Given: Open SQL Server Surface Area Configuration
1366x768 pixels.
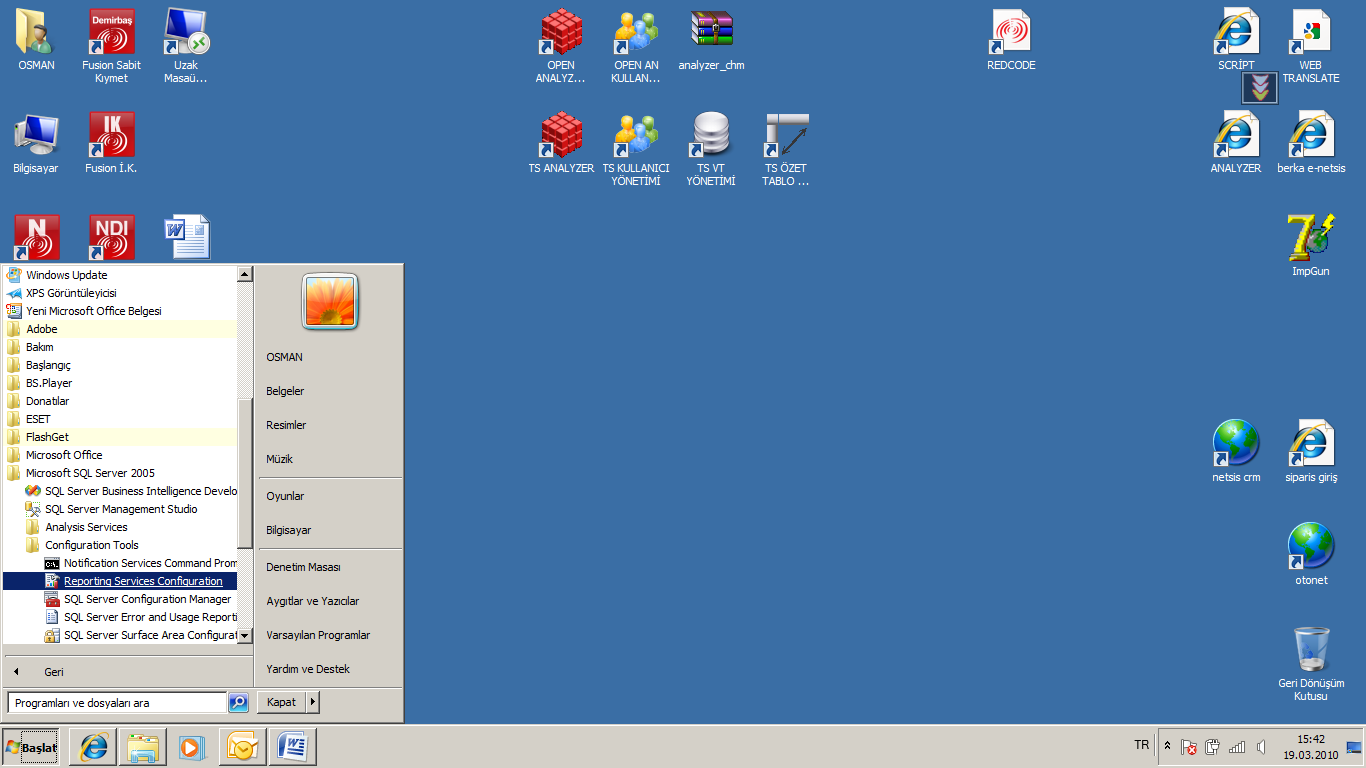Looking at the screenshot, I should [120, 635].
